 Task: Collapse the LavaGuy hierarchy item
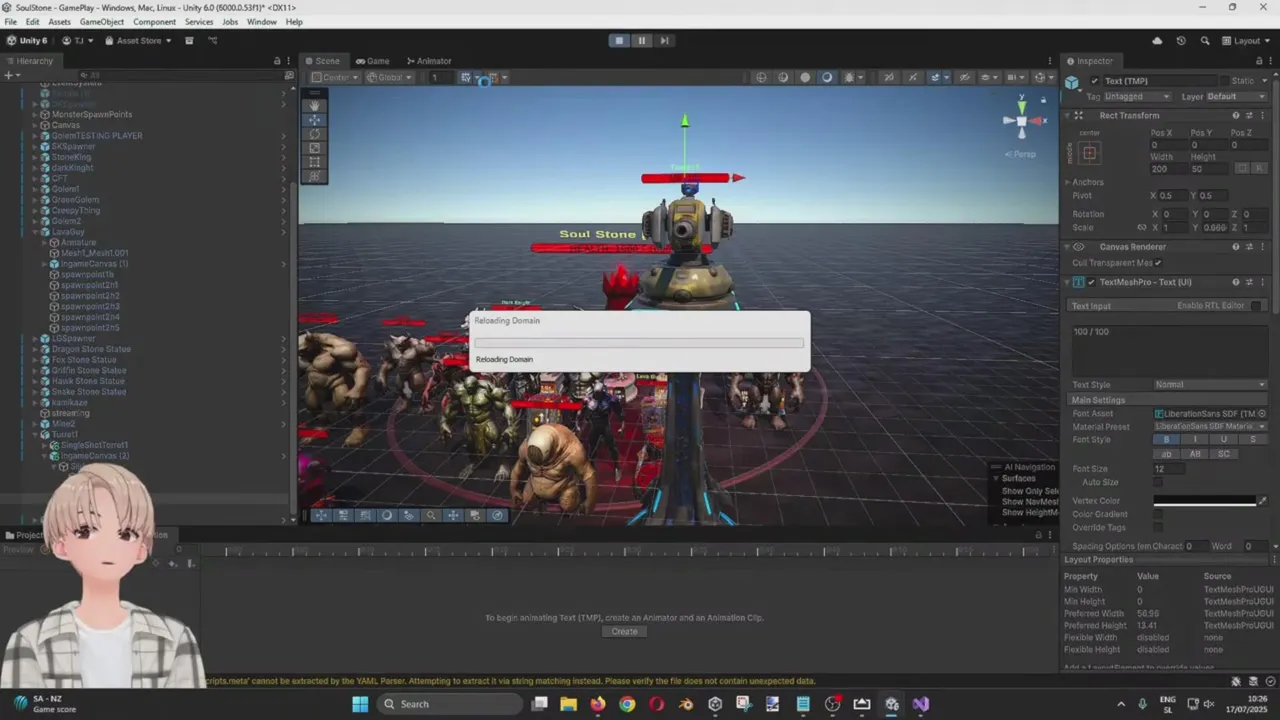tap(34, 232)
